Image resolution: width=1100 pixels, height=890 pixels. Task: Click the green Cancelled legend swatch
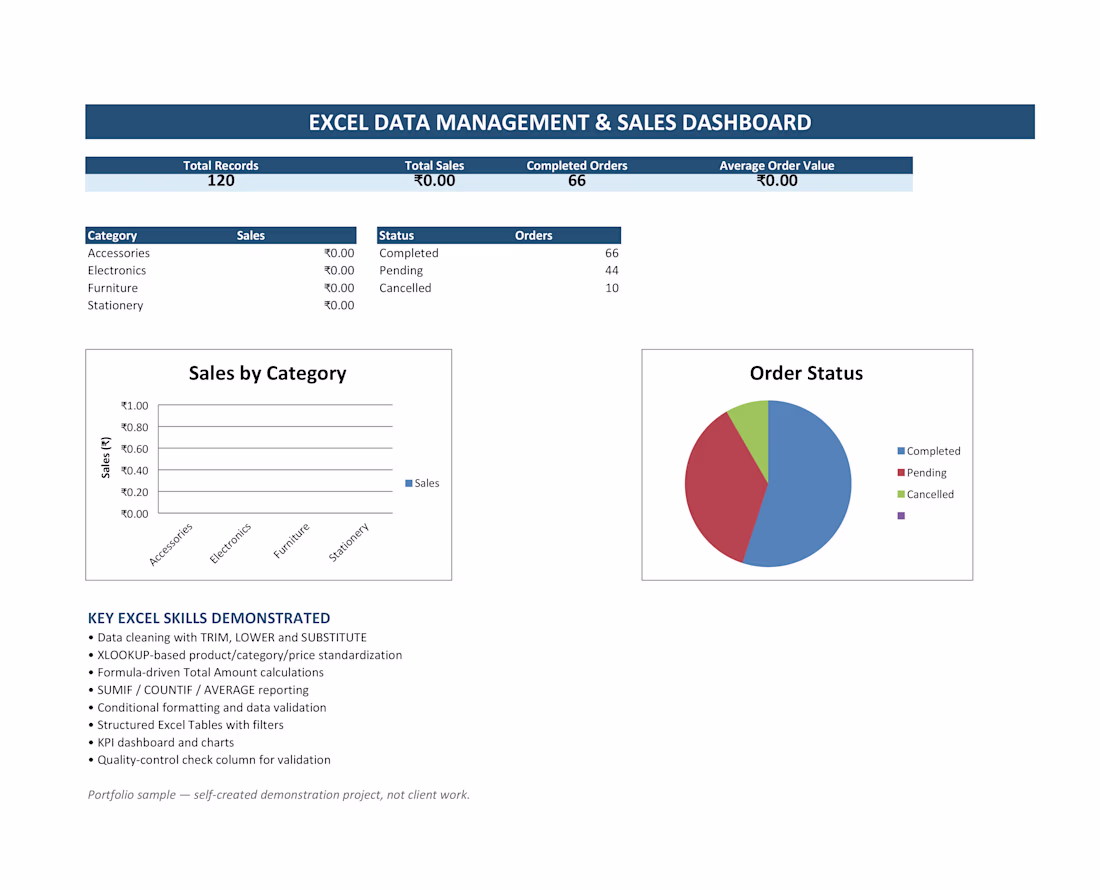tap(901, 494)
